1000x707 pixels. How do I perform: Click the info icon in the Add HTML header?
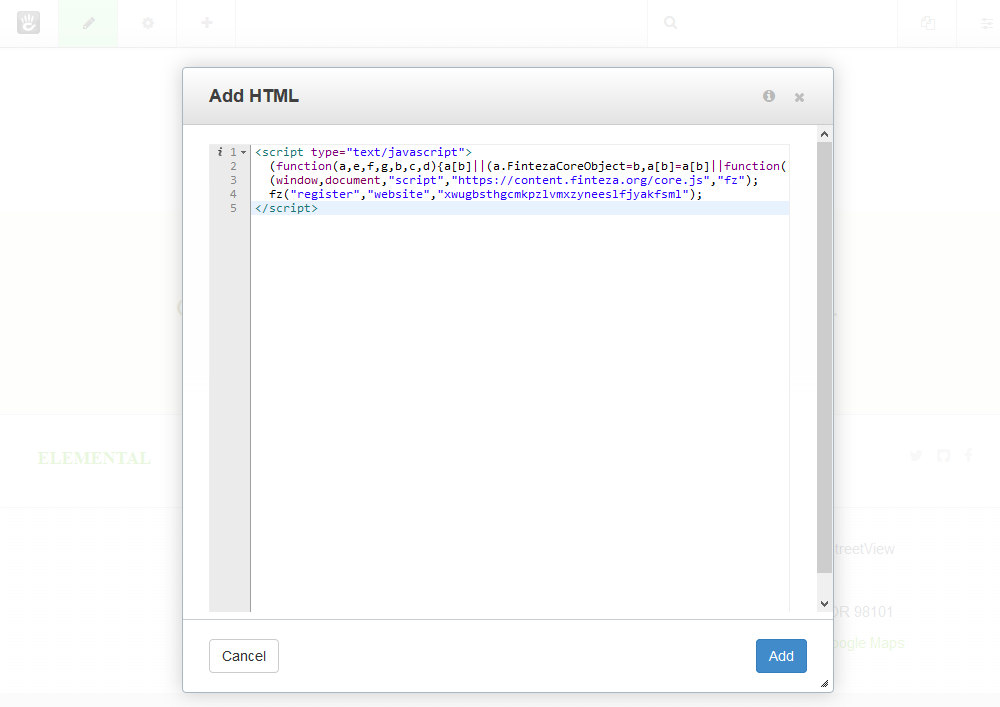[x=769, y=96]
